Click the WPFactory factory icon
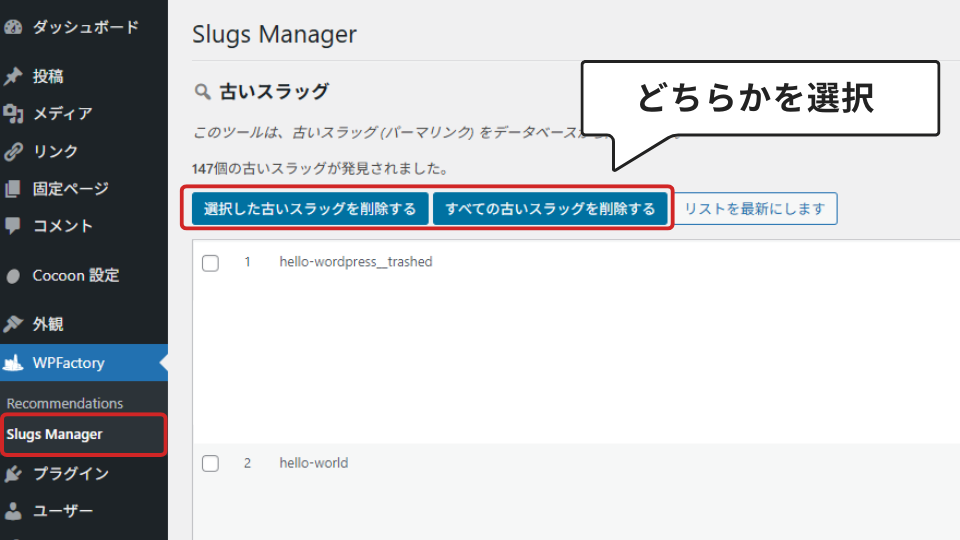This screenshot has width=960, height=540. [13, 363]
